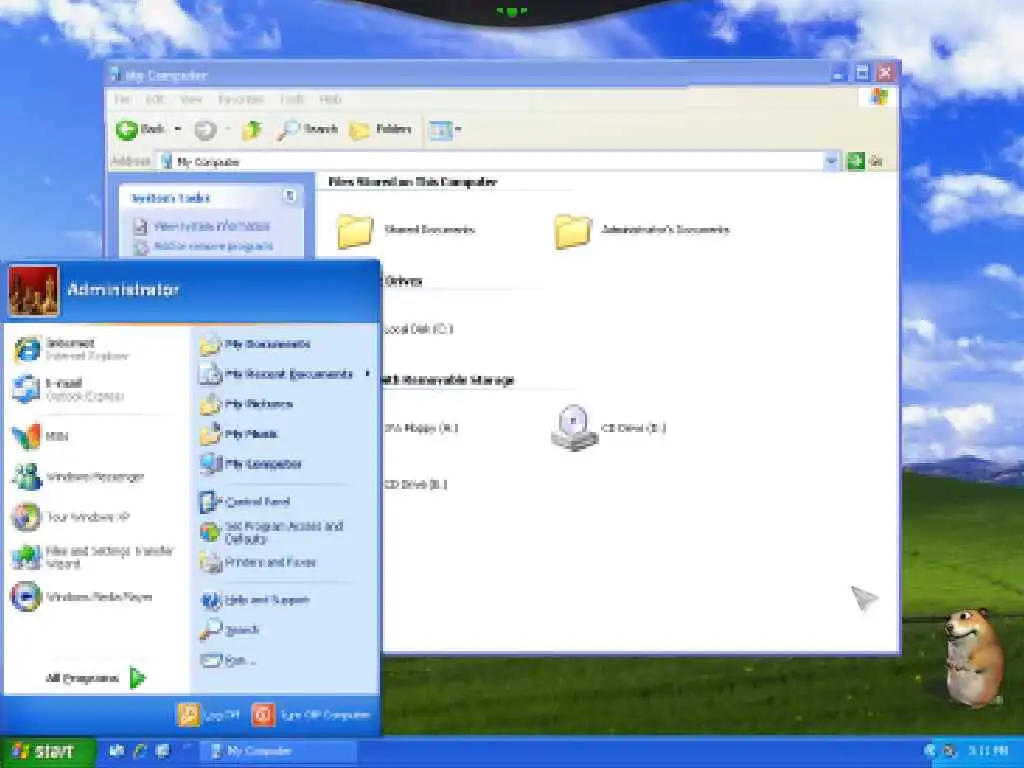This screenshot has height=768, width=1024.
Task: Collapse the System Tasks panel
Action: tap(290, 196)
